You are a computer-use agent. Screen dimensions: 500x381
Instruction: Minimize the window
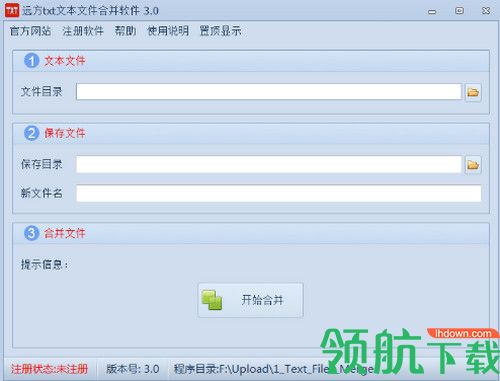point(432,11)
